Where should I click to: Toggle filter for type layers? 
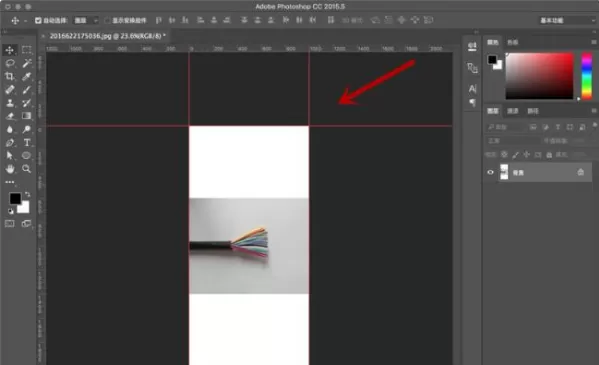click(x=558, y=127)
